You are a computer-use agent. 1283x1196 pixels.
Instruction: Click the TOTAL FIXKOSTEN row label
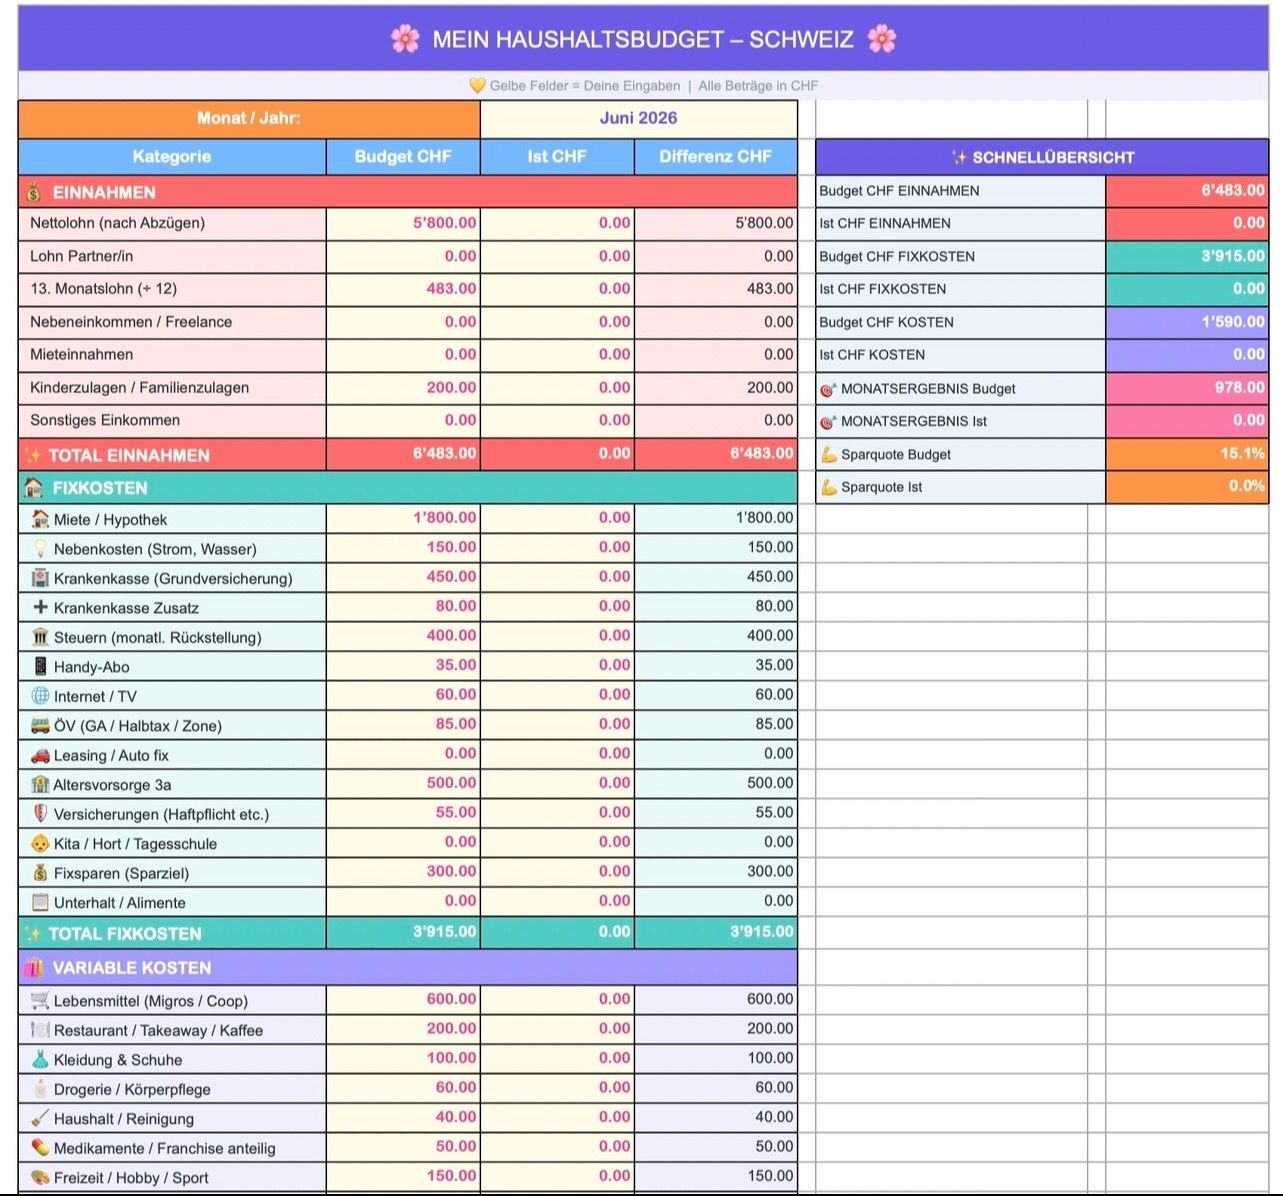pyautogui.click(x=125, y=934)
